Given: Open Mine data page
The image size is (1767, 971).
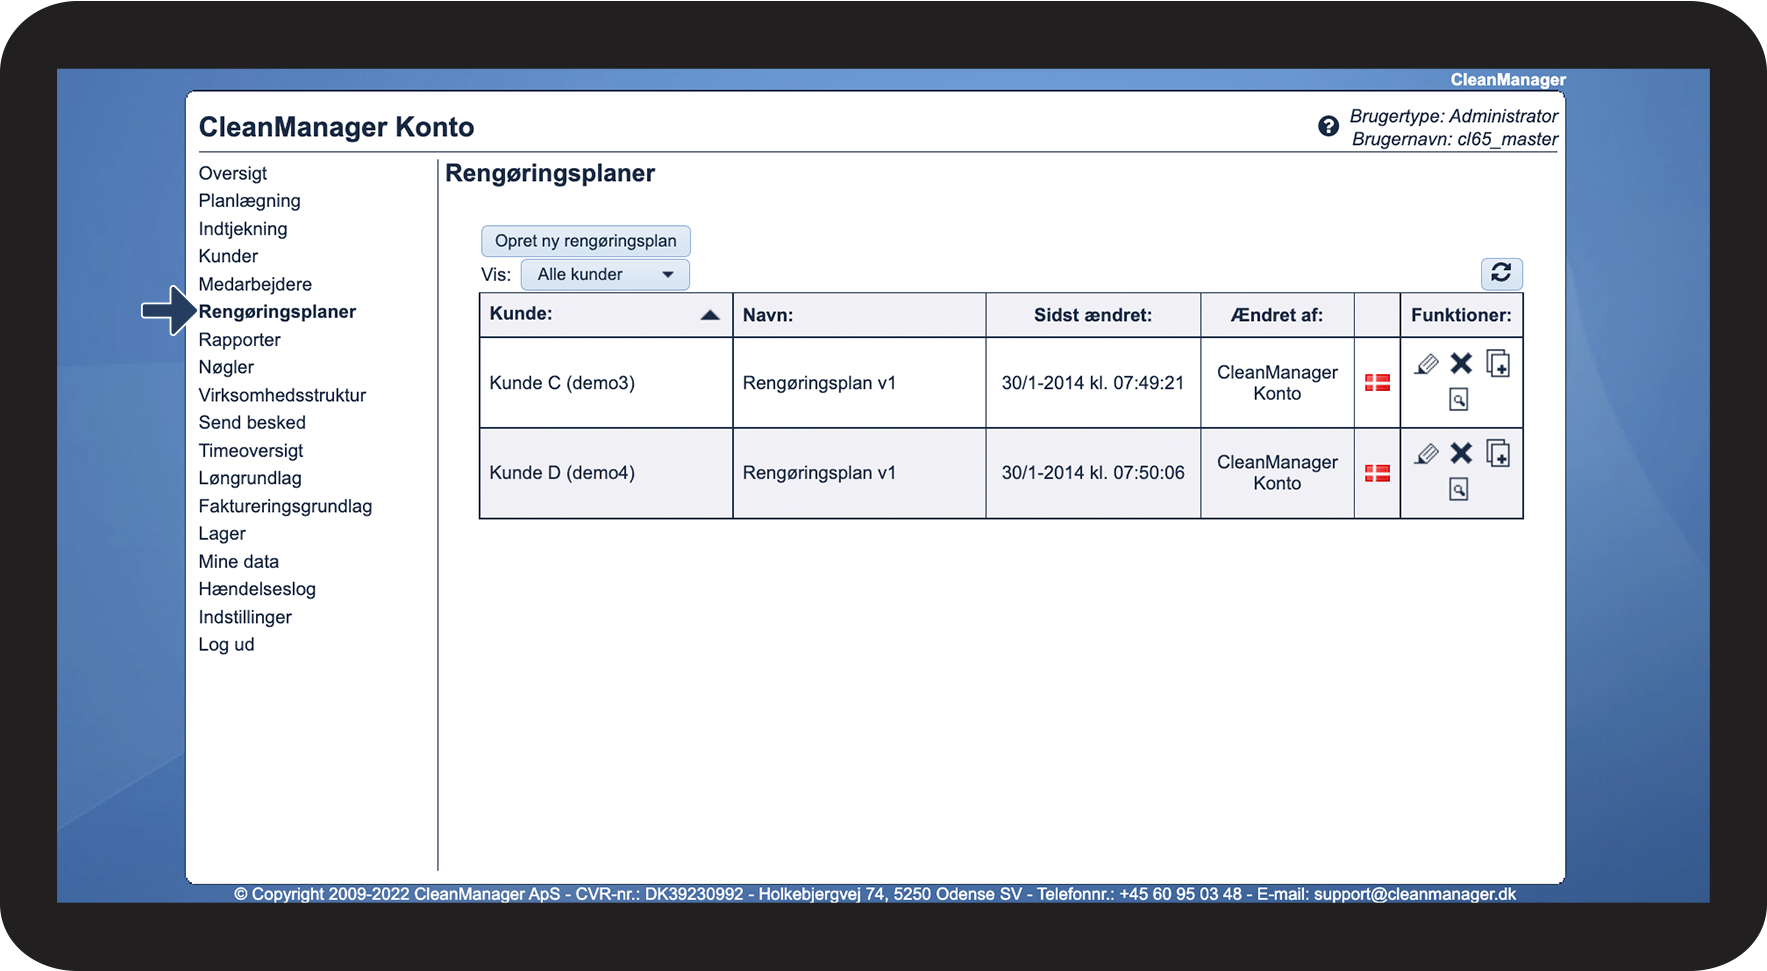Looking at the screenshot, I should 239,562.
